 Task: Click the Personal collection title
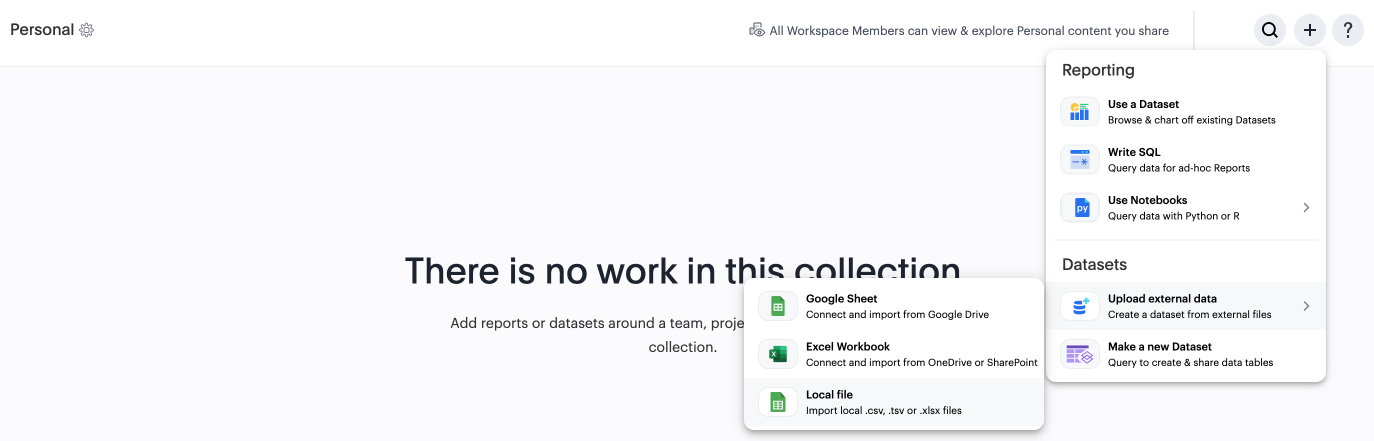click(x=42, y=30)
